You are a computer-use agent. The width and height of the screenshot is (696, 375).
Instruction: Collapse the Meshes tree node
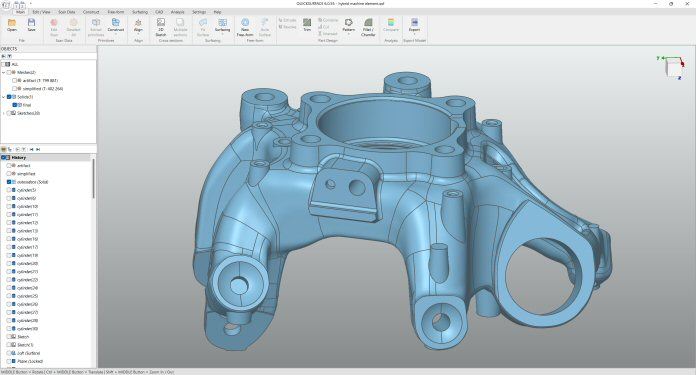pyautogui.click(x=4, y=72)
